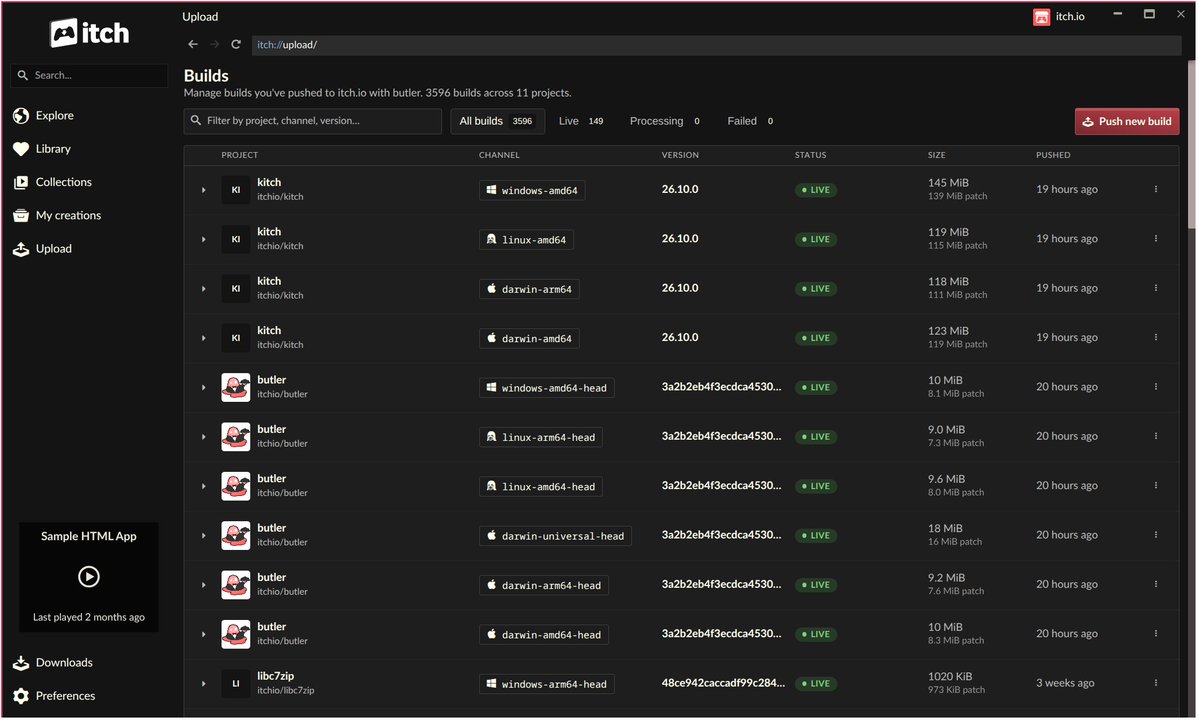Click itch.io account avatar icon
The width and height of the screenshot is (1199, 721).
(1042, 17)
